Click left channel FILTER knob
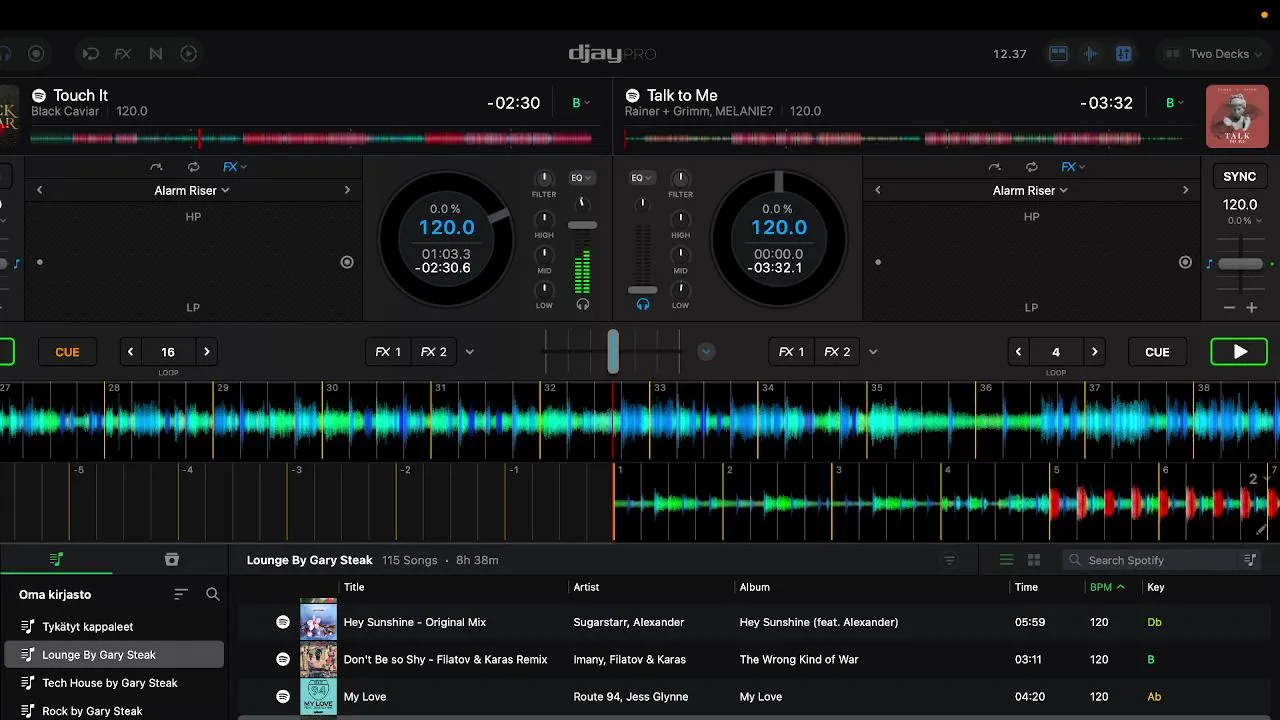Image resolution: width=1280 pixels, height=720 pixels. click(x=544, y=178)
